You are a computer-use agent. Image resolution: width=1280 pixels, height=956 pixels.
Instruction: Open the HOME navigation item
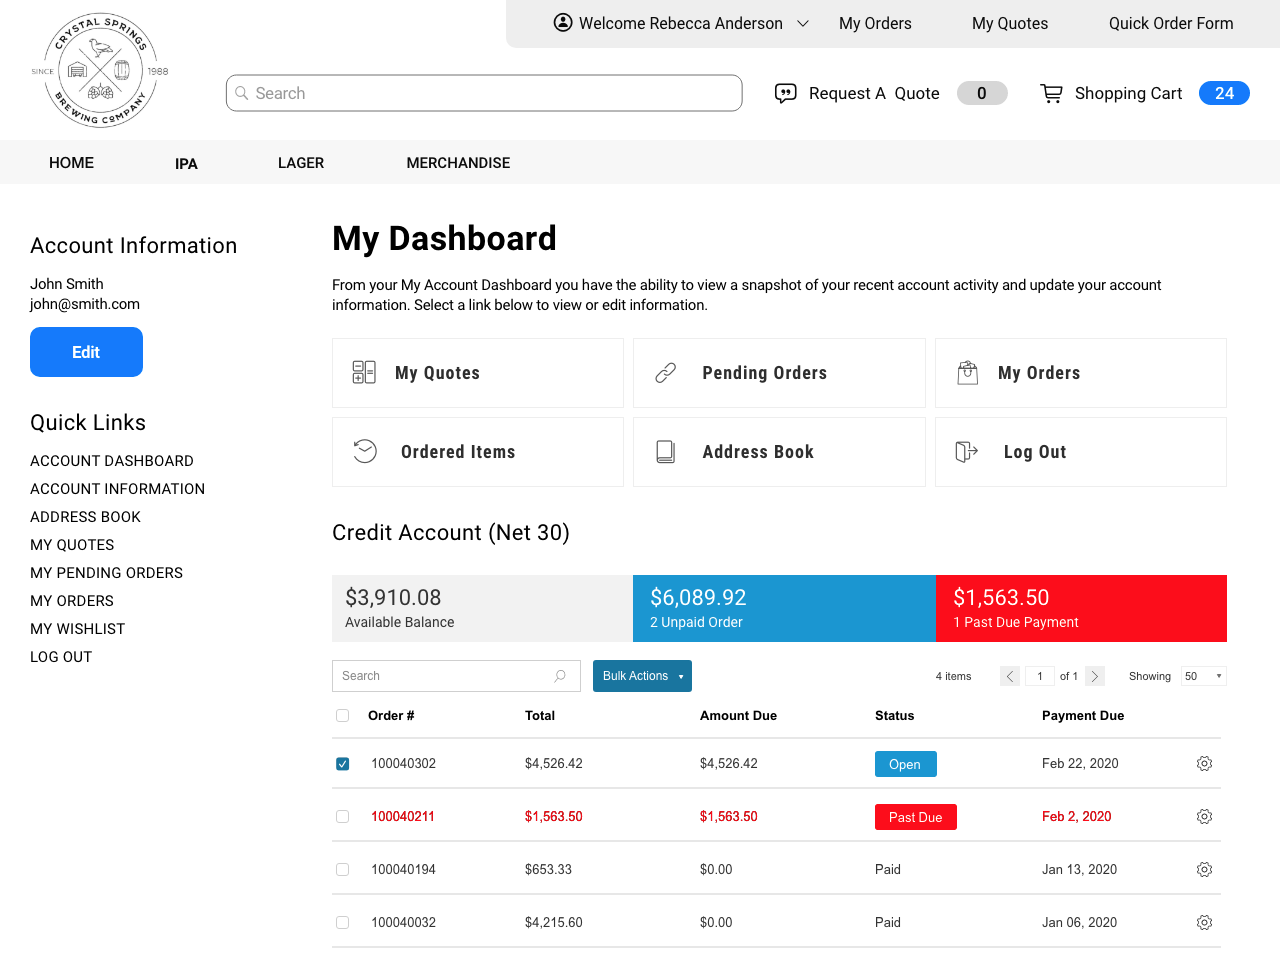tap(72, 163)
